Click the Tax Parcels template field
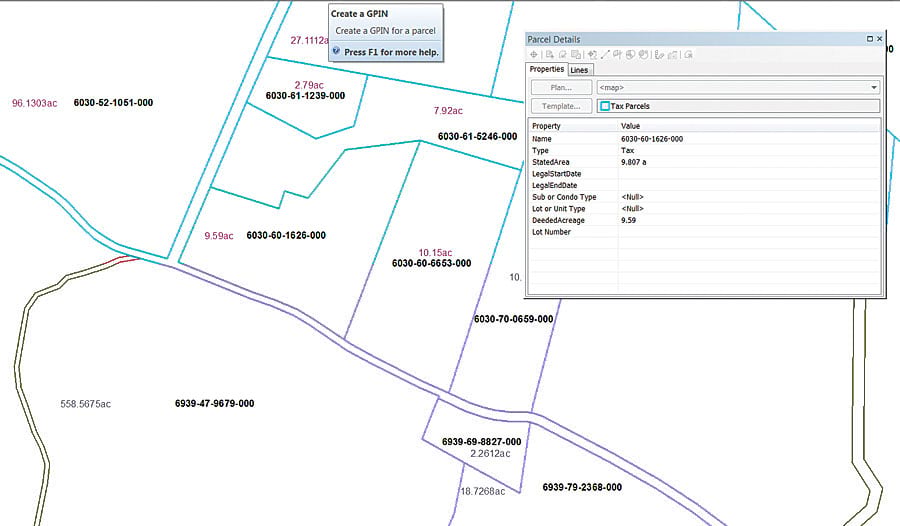Screen dimensions: 900x526 pos(738,106)
